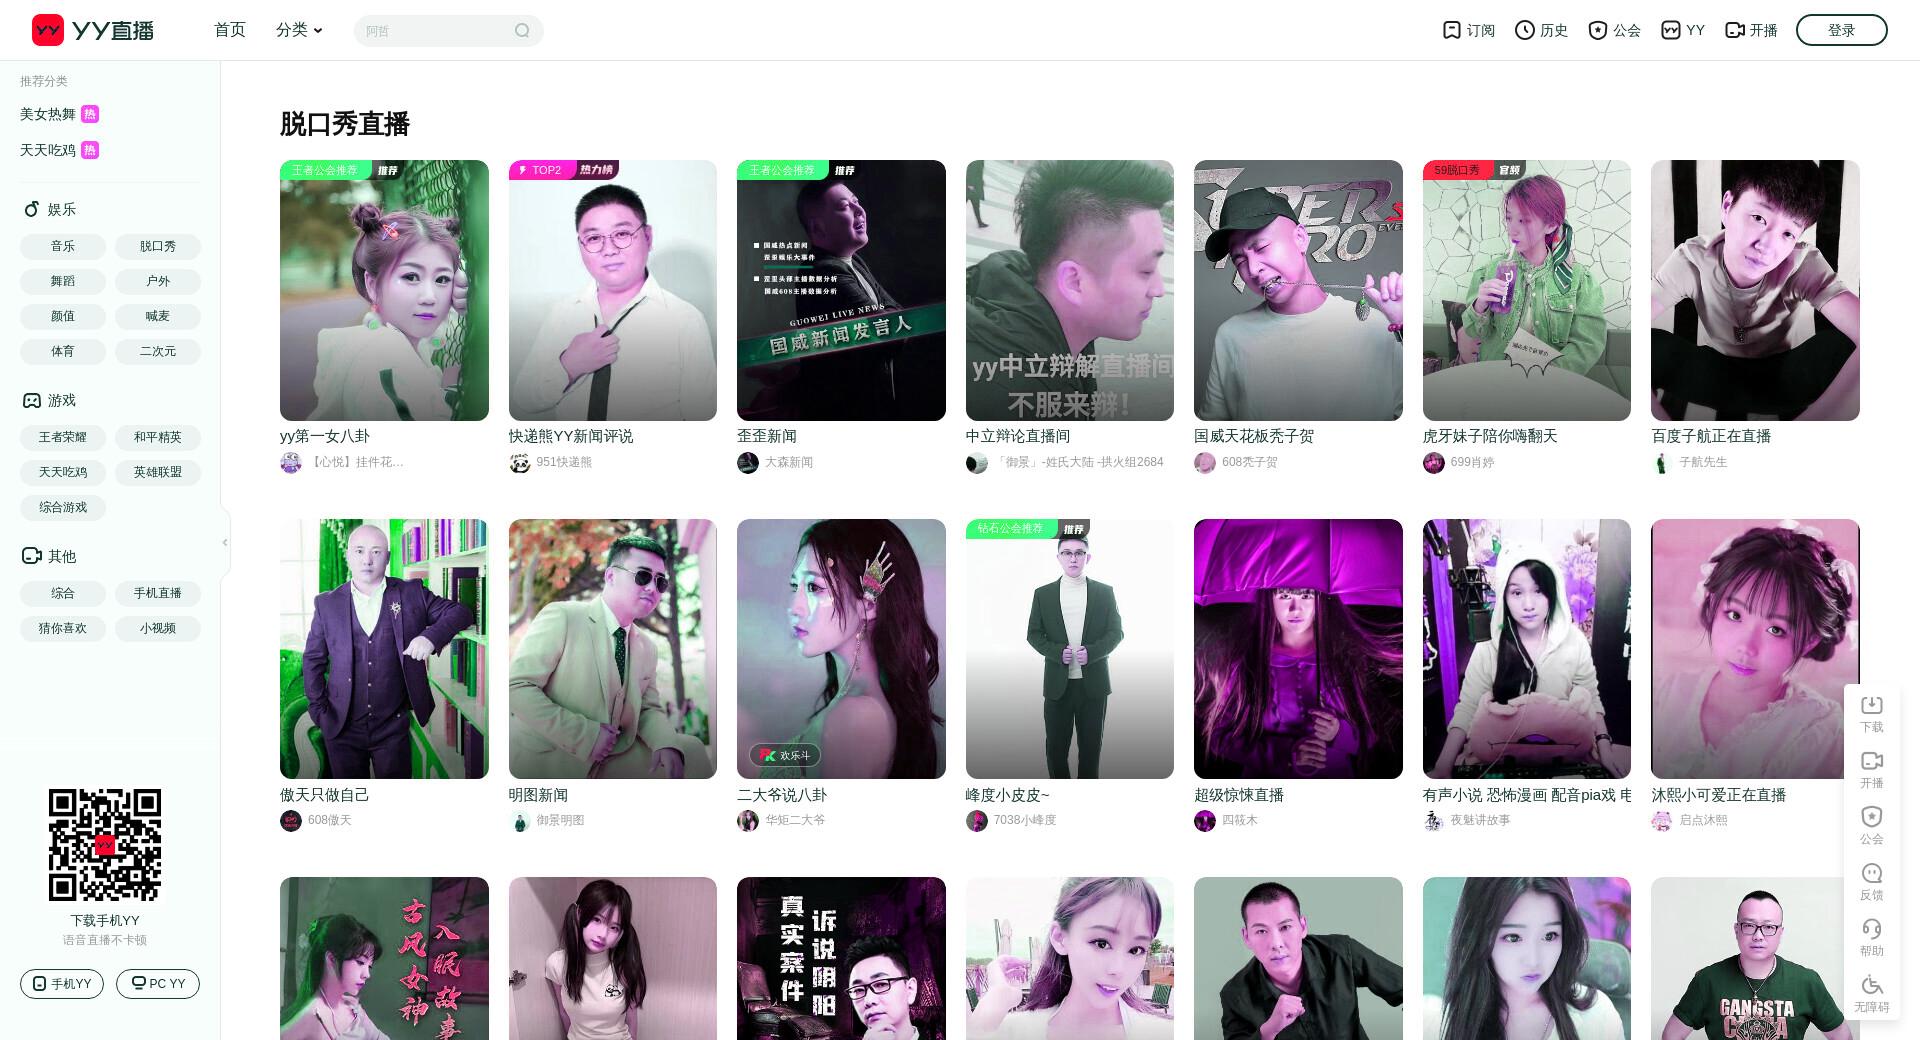
Task: Select the 脱口秀 category tag
Action: tap(158, 246)
